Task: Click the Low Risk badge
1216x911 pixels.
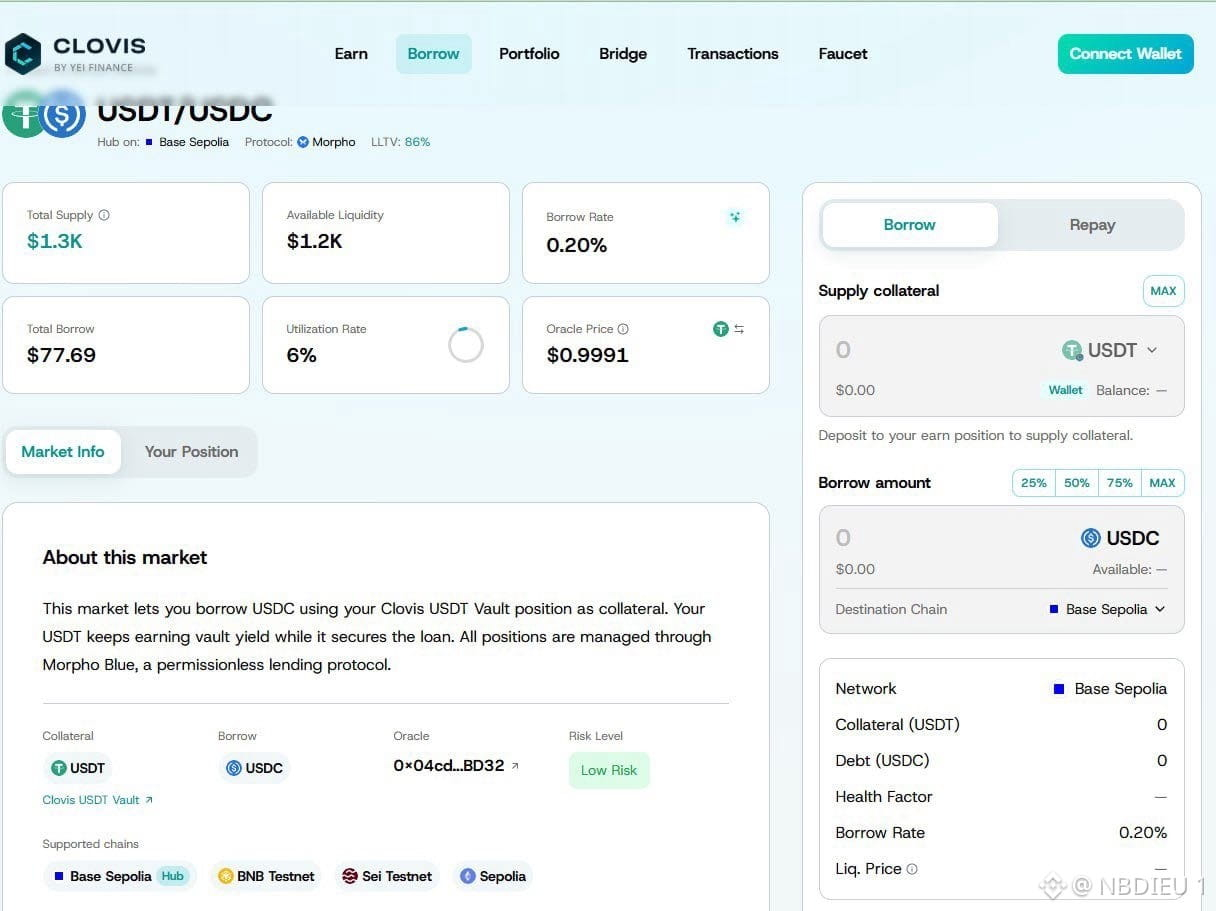Action: click(609, 770)
